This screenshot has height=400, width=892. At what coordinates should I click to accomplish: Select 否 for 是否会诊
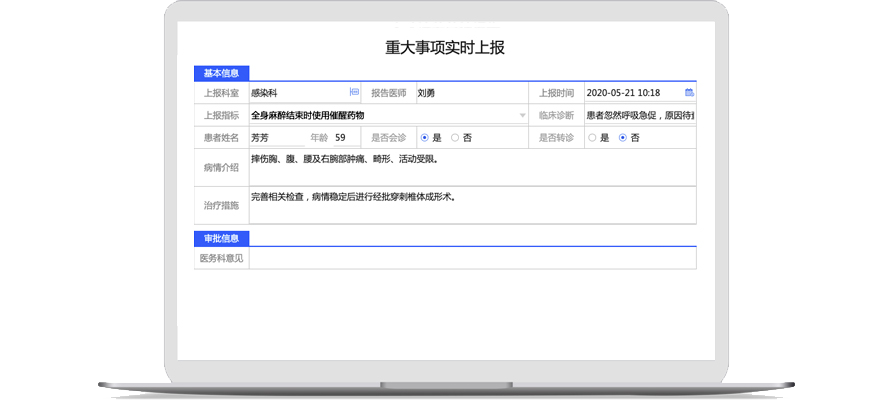[x=455, y=138]
